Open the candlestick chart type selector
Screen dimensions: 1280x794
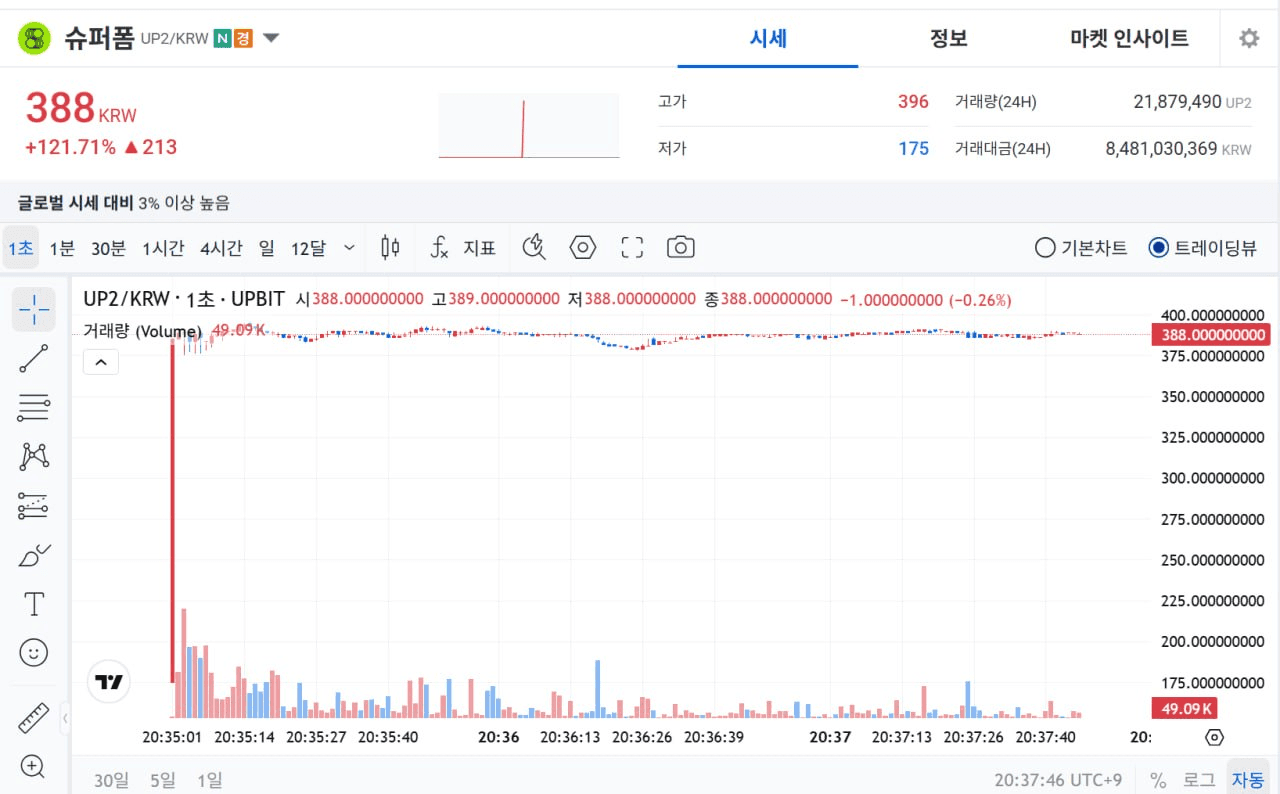(390, 247)
